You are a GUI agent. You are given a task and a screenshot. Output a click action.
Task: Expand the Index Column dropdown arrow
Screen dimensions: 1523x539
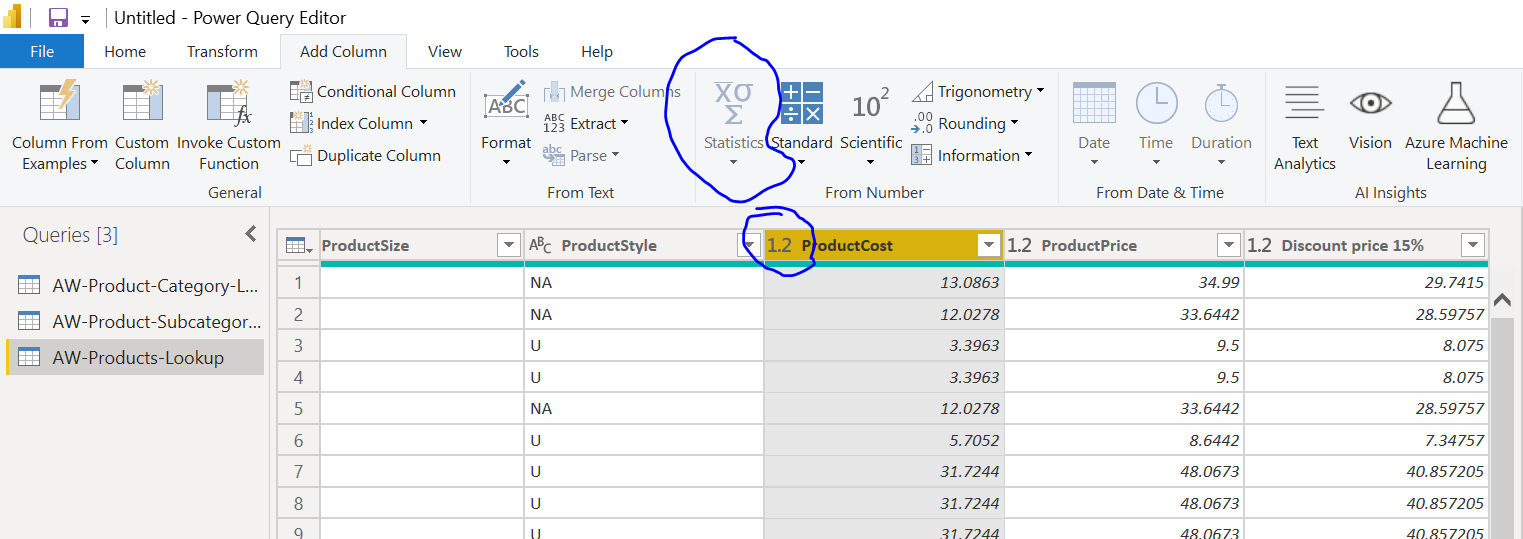pyautogui.click(x=423, y=123)
